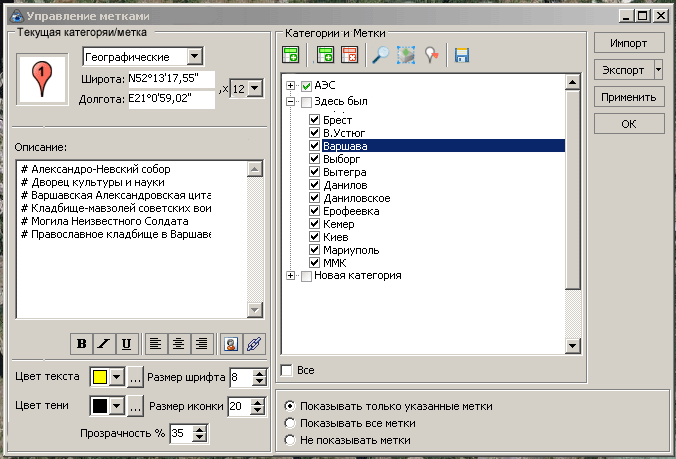The width and height of the screenshot is (676, 459).
Task: Click the bold formatting button
Action: coord(82,343)
